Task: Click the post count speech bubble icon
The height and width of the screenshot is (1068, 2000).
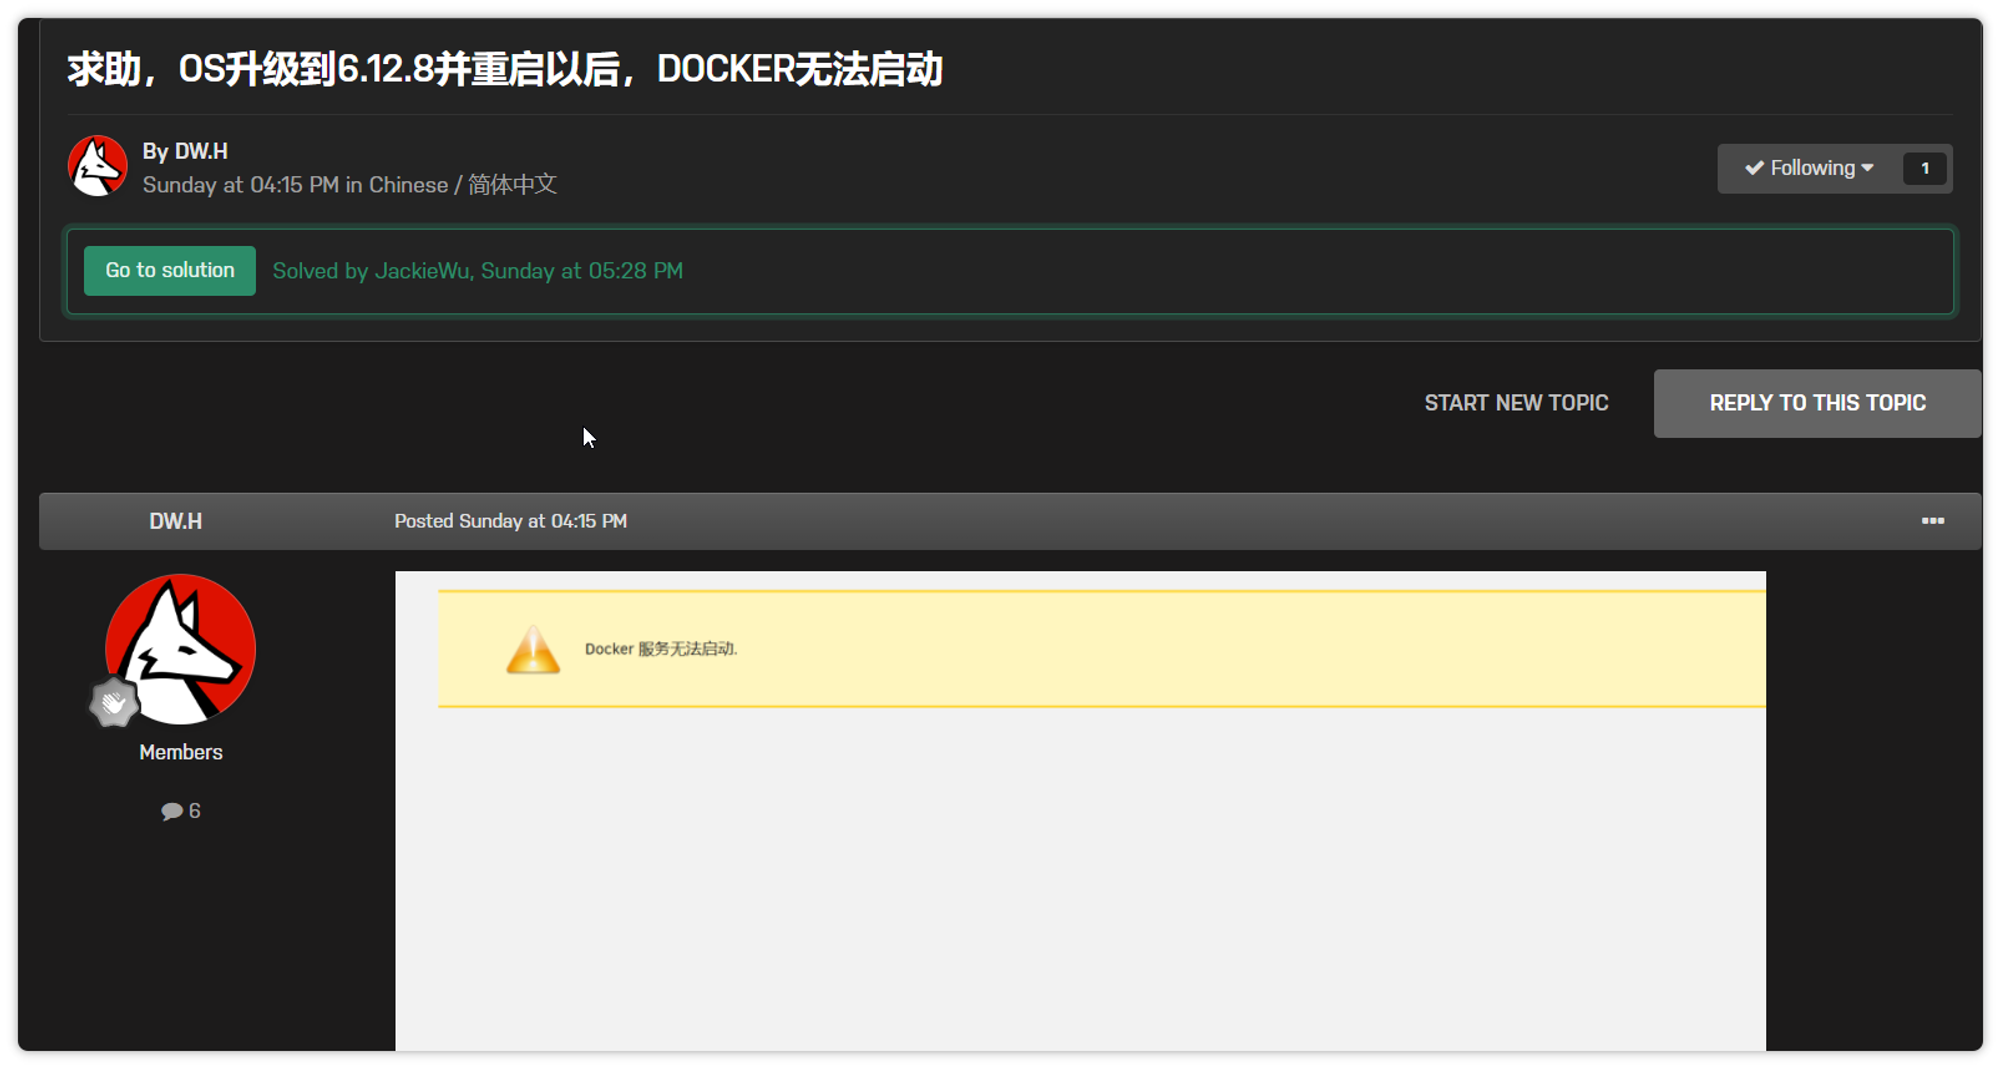Action: tap(171, 811)
